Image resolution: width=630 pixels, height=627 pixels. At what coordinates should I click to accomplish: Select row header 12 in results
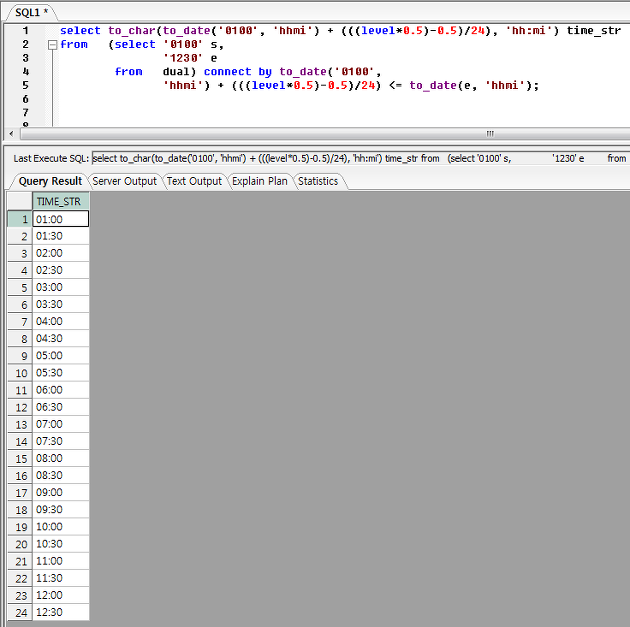(20, 407)
